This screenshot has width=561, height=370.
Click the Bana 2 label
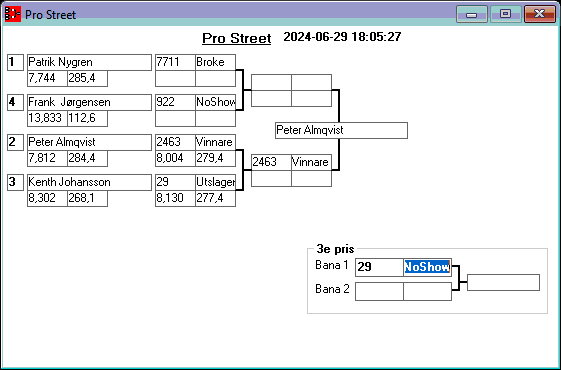click(332, 289)
